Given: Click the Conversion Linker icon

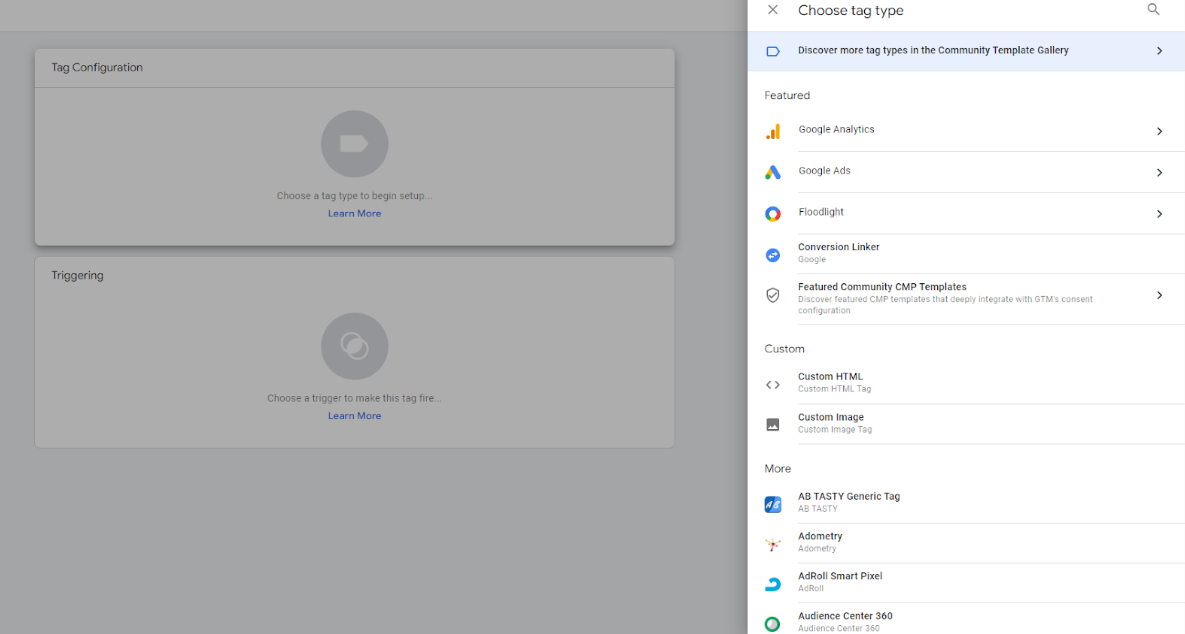Looking at the screenshot, I should pyautogui.click(x=772, y=255).
